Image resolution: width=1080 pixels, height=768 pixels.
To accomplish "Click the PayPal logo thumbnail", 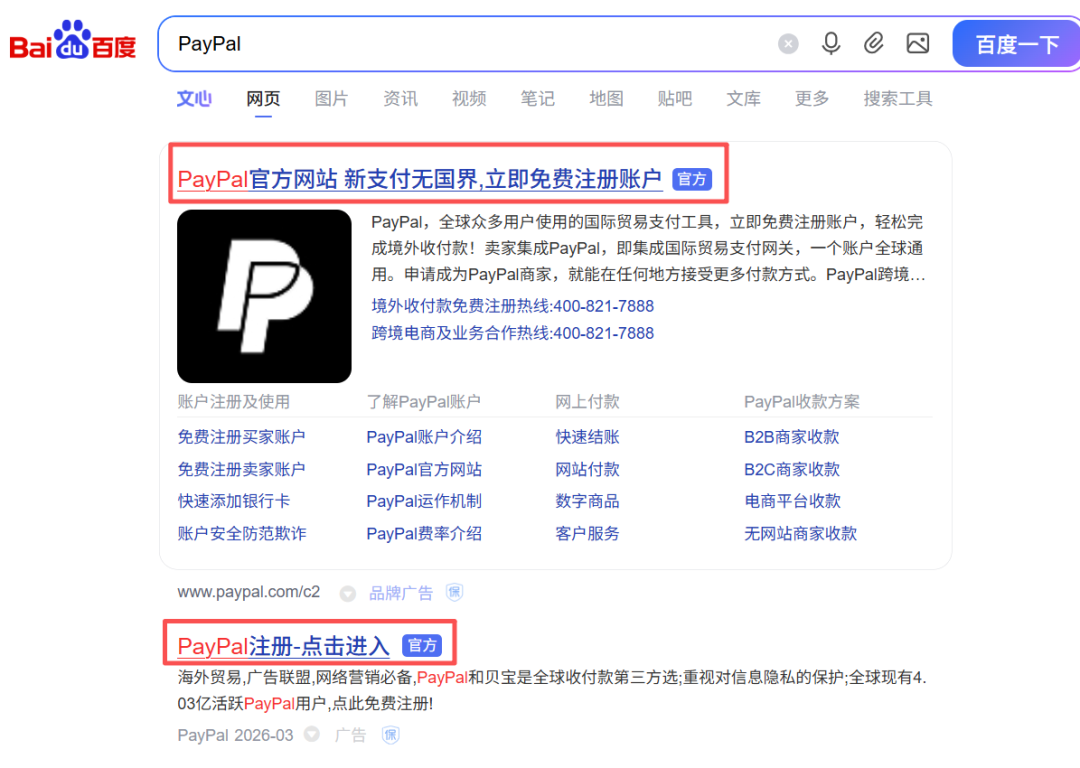I will (264, 296).
